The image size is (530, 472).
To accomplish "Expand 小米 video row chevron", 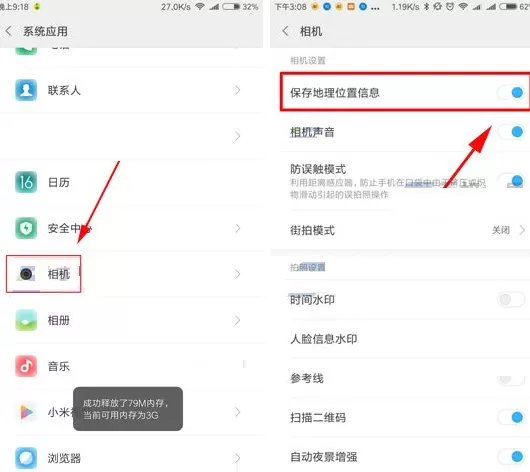I will point(238,412).
